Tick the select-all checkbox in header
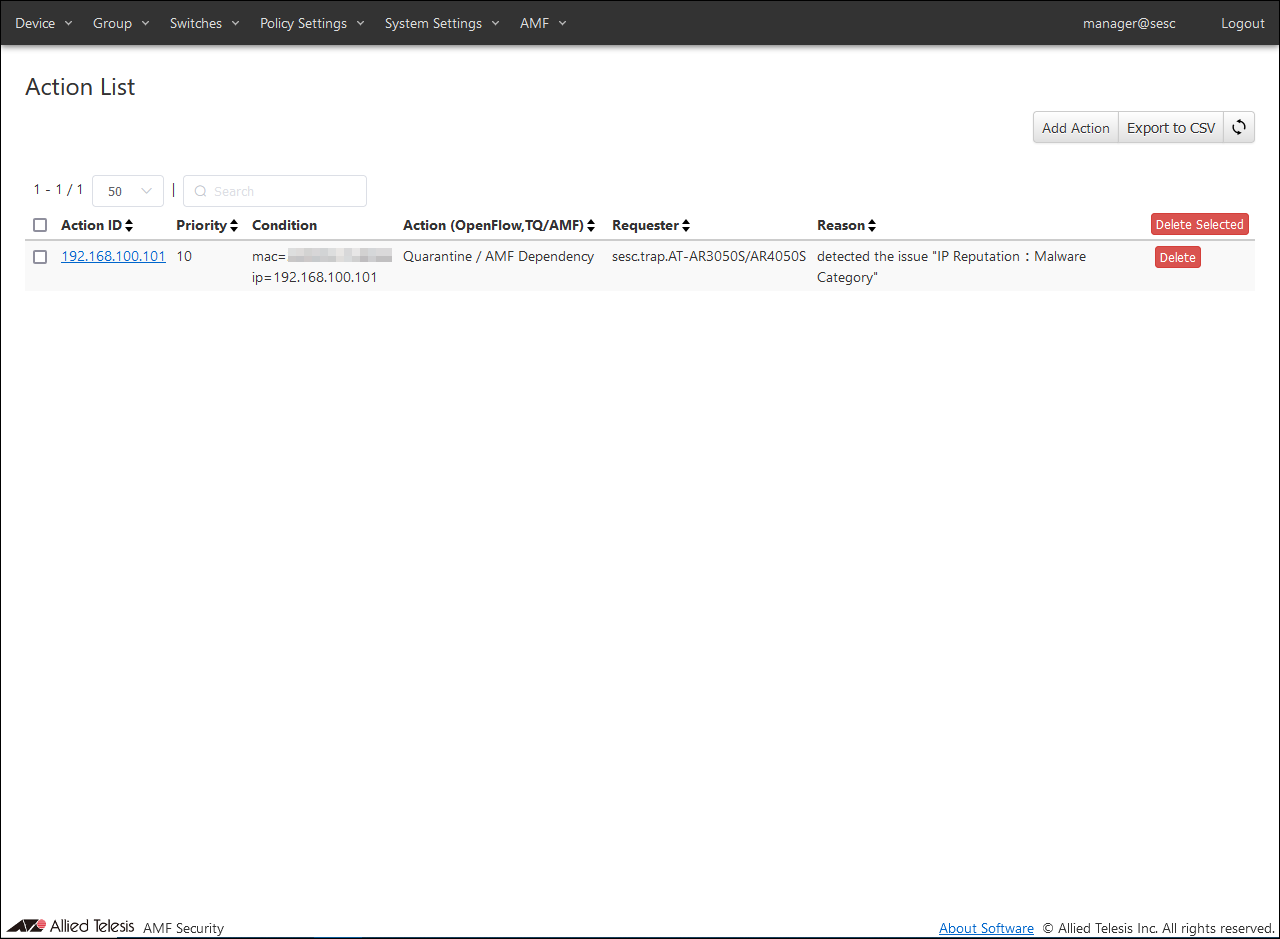Viewport: 1280px width, 939px height. click(x=40, y=225)
